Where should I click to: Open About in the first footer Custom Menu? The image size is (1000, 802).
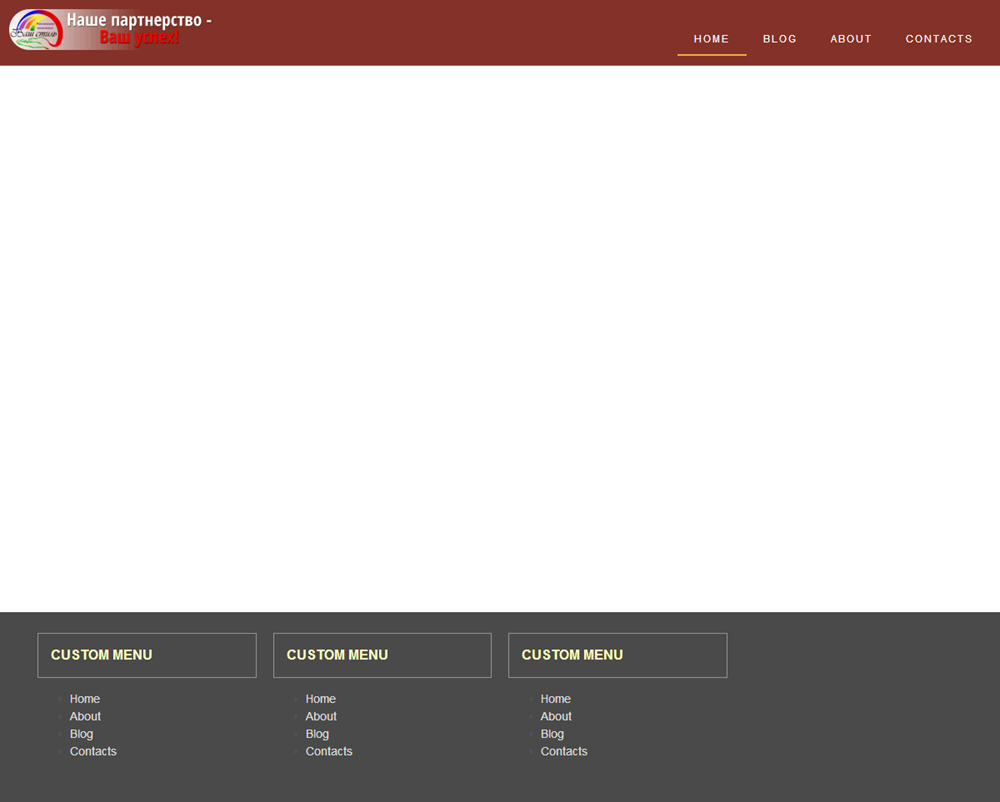coord(85,716)
